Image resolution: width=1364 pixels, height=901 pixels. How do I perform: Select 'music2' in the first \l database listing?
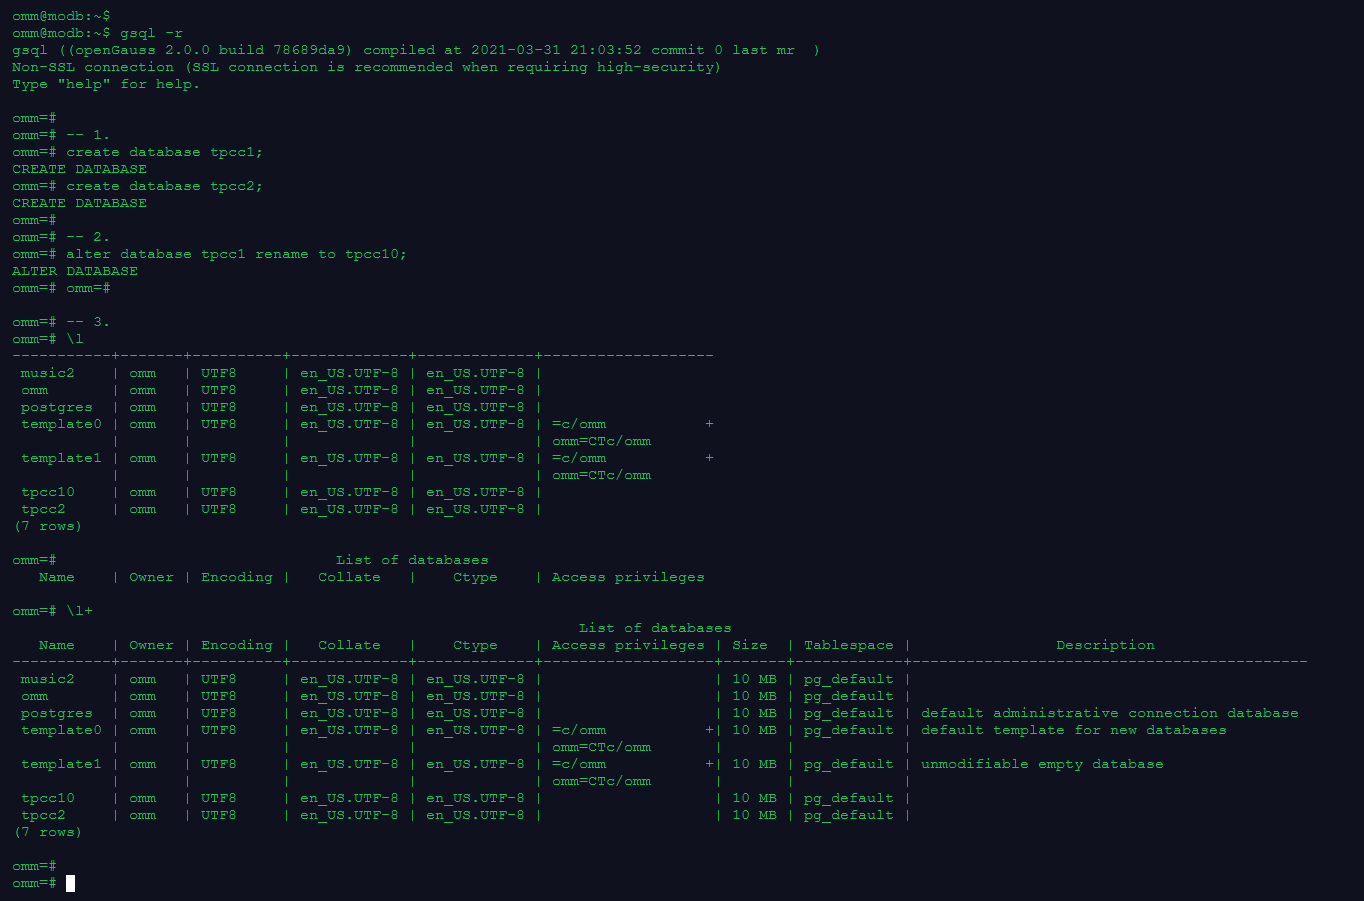(x=48, y=373)
